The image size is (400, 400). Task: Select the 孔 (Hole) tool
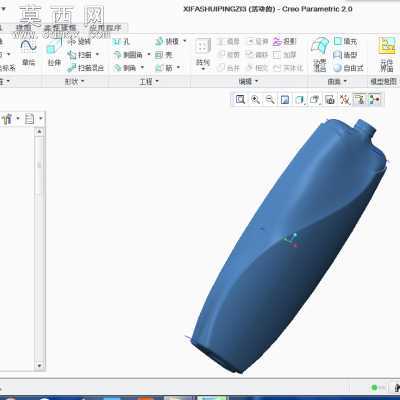click(121, 41)
